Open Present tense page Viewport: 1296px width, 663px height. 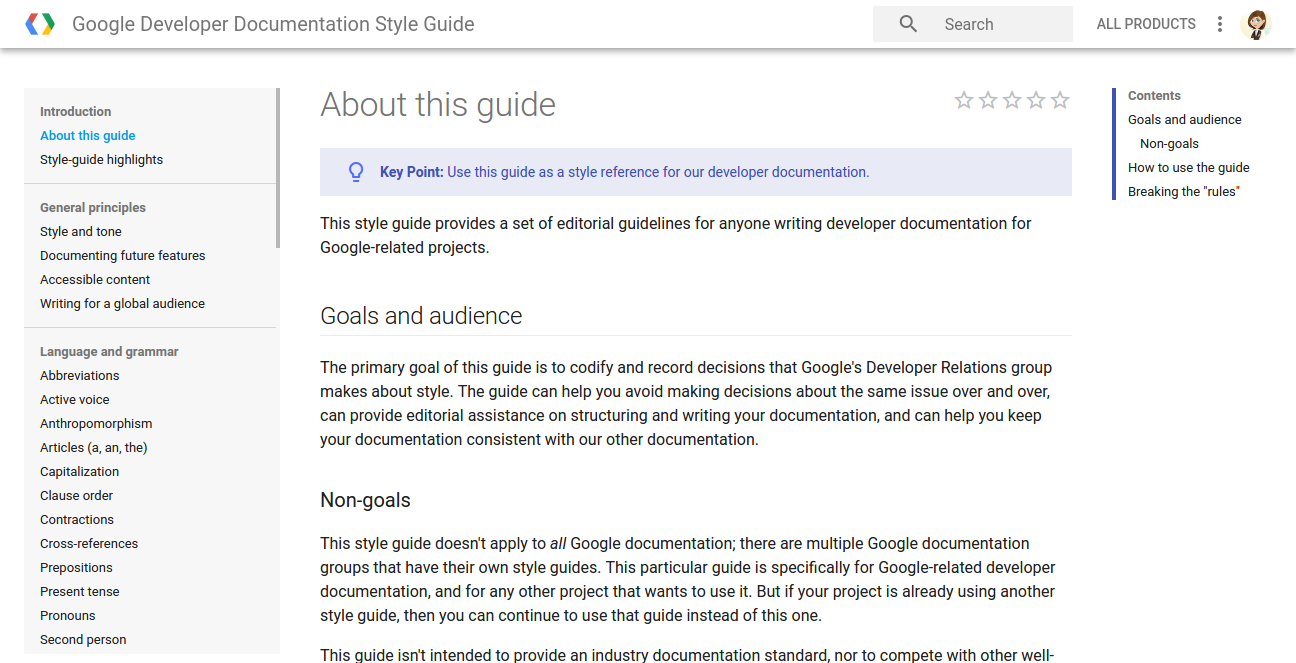click(80, 592)
